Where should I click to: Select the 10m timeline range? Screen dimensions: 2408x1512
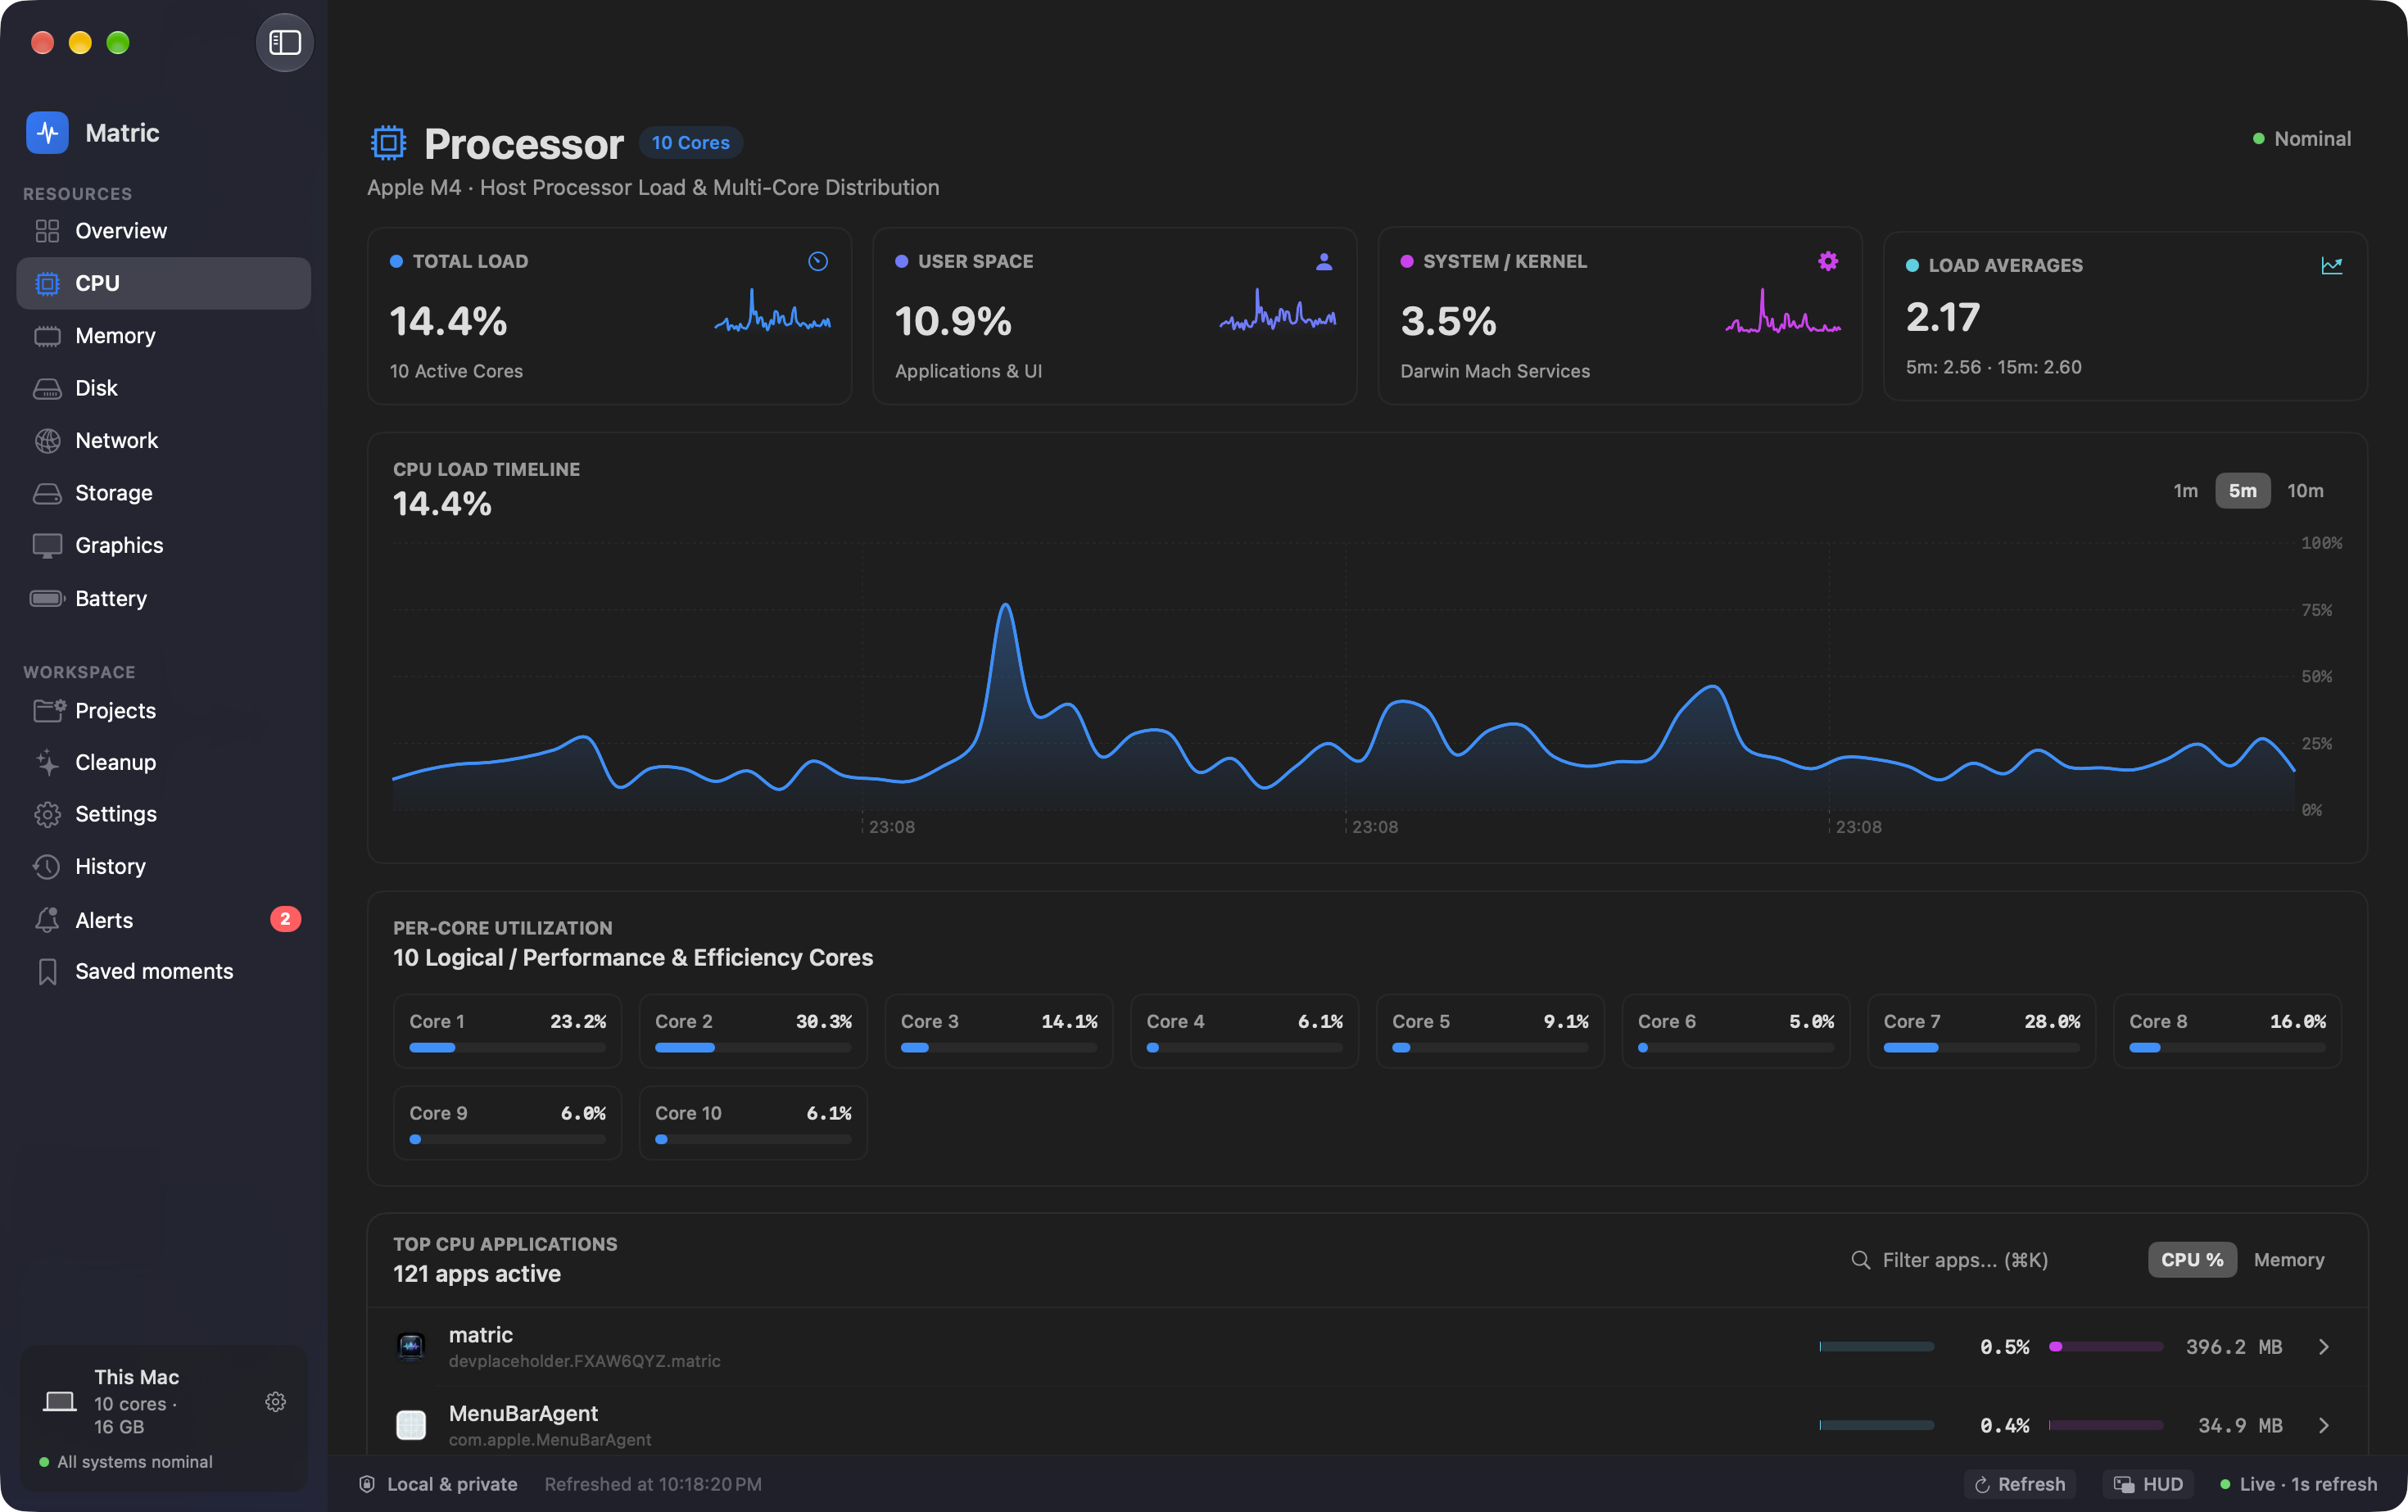coord(2306,490)
